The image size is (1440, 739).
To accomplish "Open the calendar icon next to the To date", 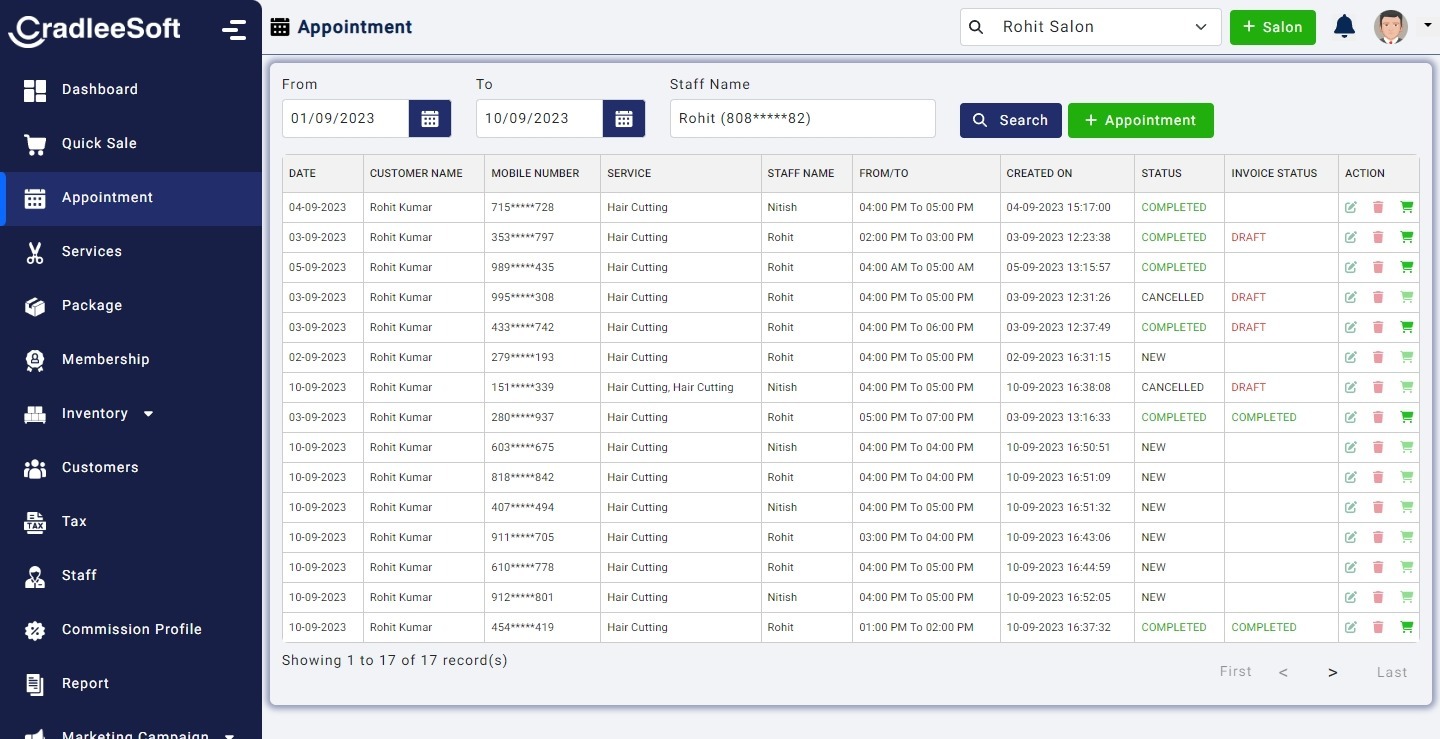I will click(x=624, y=118).
